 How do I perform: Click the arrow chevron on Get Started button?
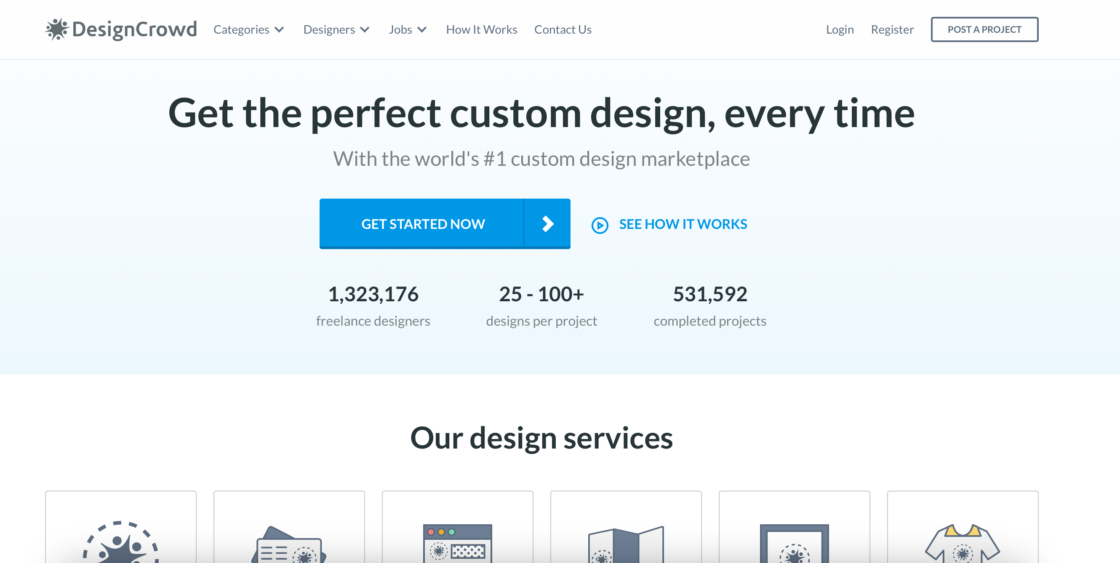click(547, 224)
